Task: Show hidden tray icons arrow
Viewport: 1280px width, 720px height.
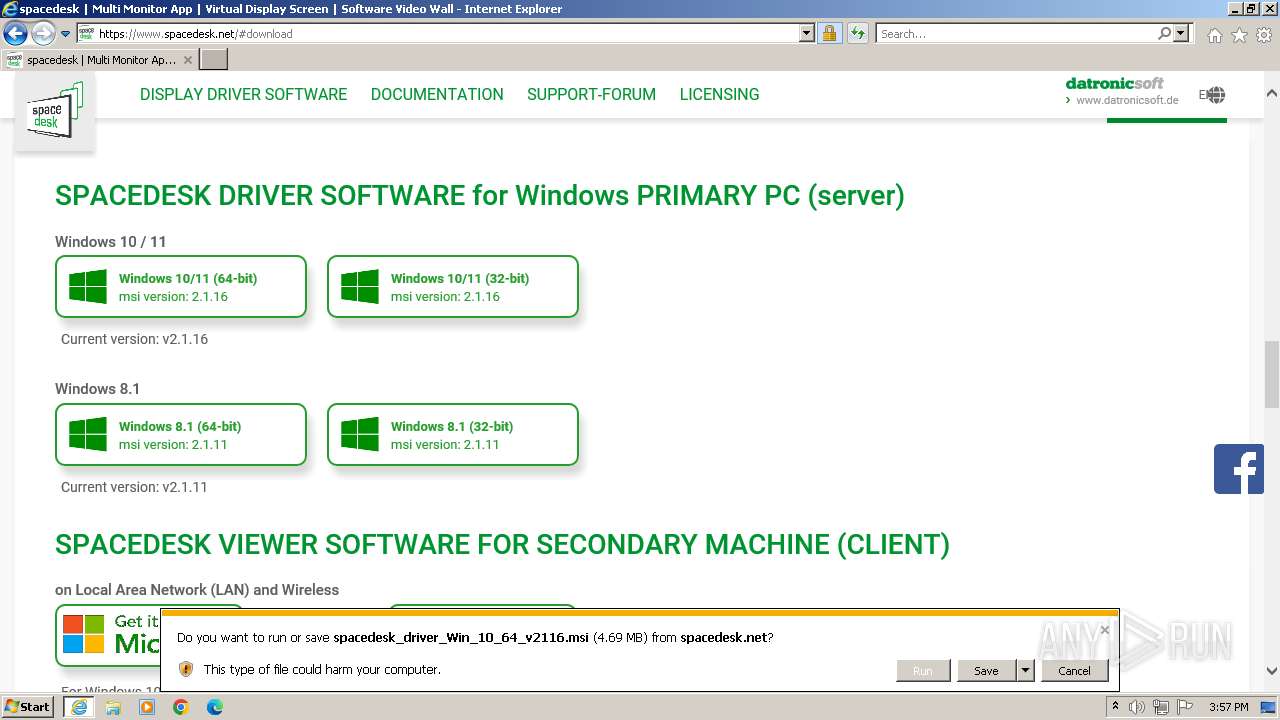Action: (1118, 707)
